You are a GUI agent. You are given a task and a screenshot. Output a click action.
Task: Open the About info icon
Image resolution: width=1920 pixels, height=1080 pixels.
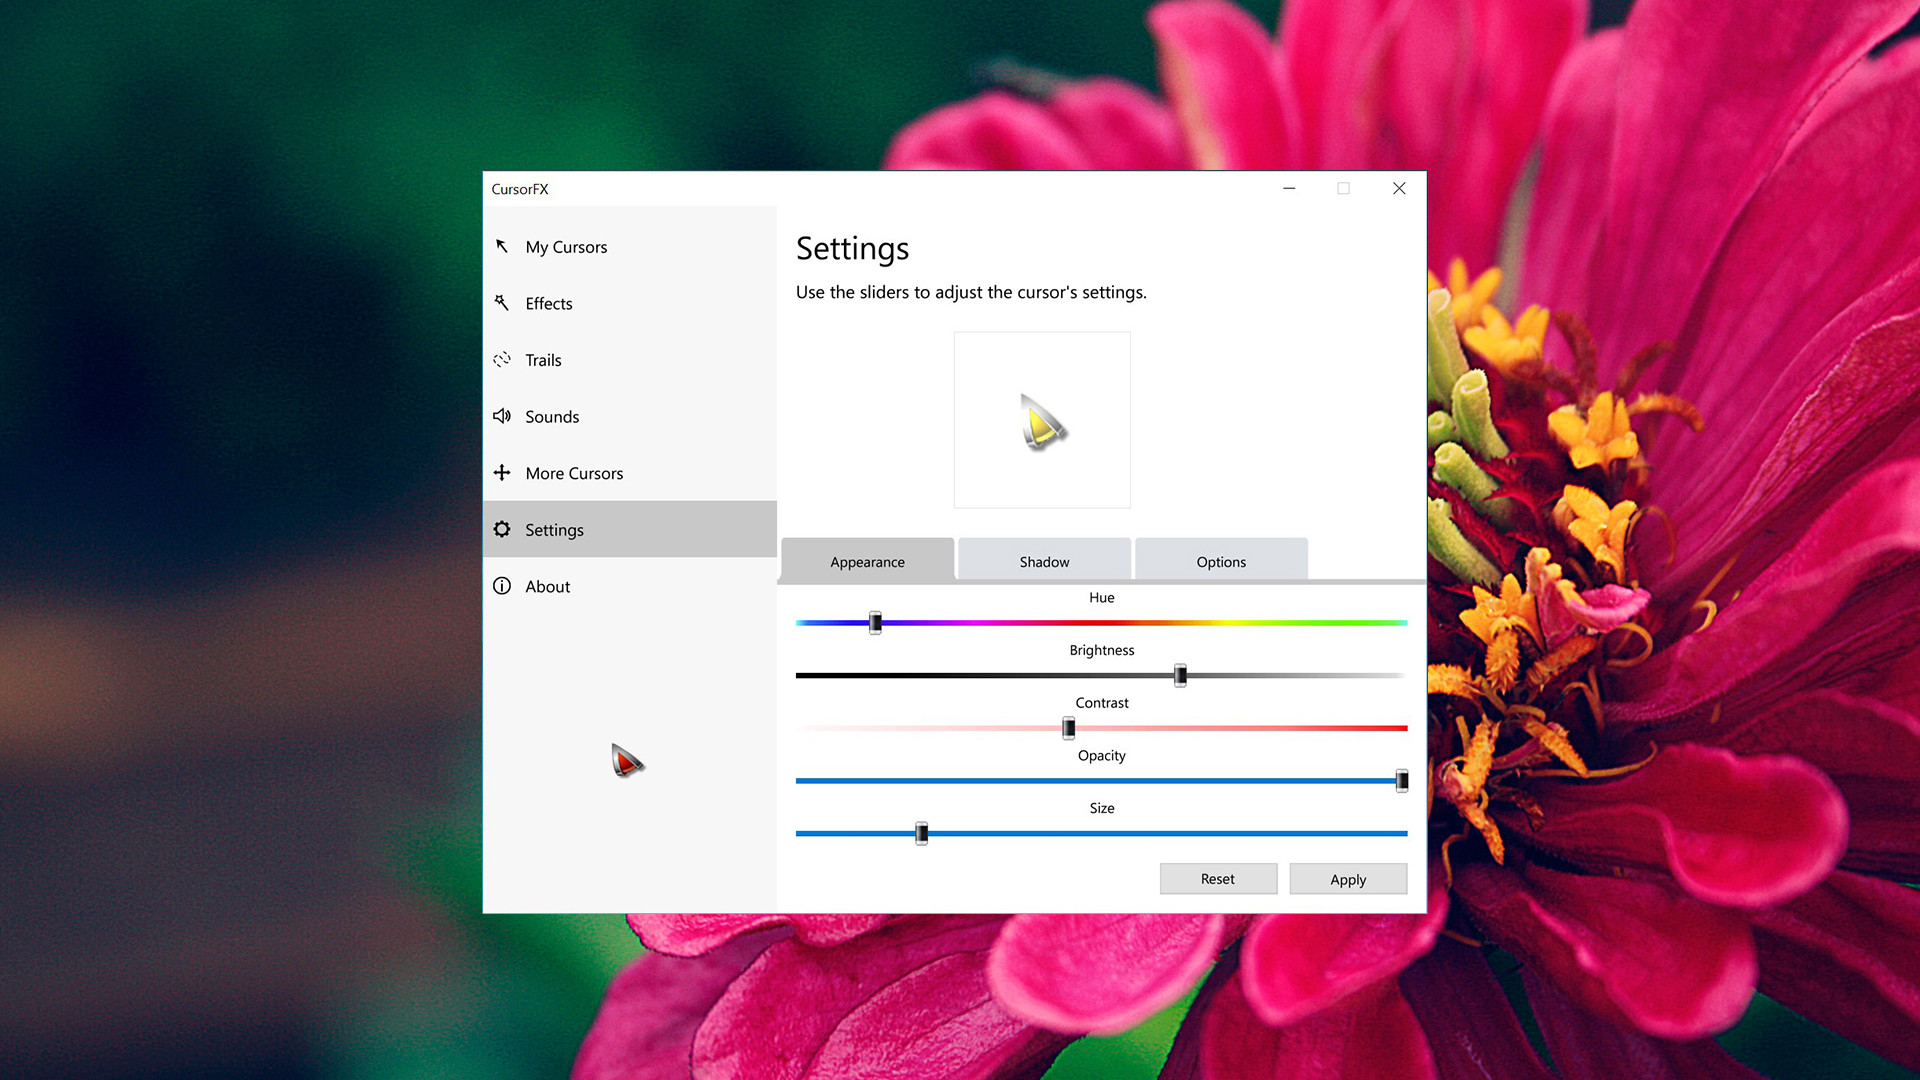click(x=502, y=586)
